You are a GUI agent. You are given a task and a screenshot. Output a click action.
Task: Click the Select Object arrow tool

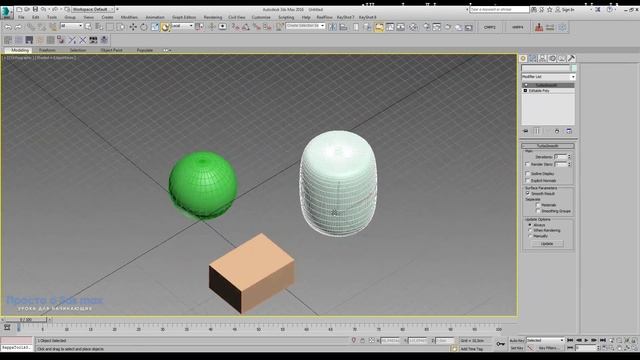89,27
